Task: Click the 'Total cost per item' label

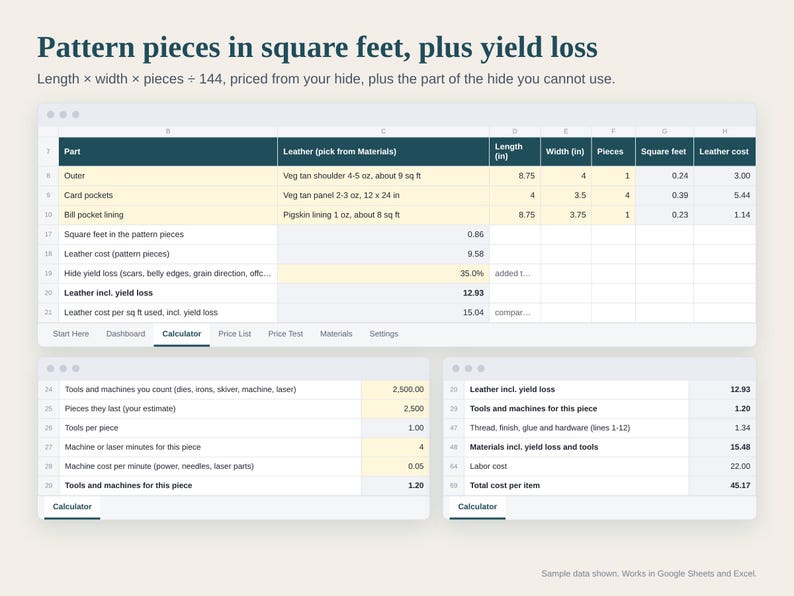Action: tap(505, 485)
